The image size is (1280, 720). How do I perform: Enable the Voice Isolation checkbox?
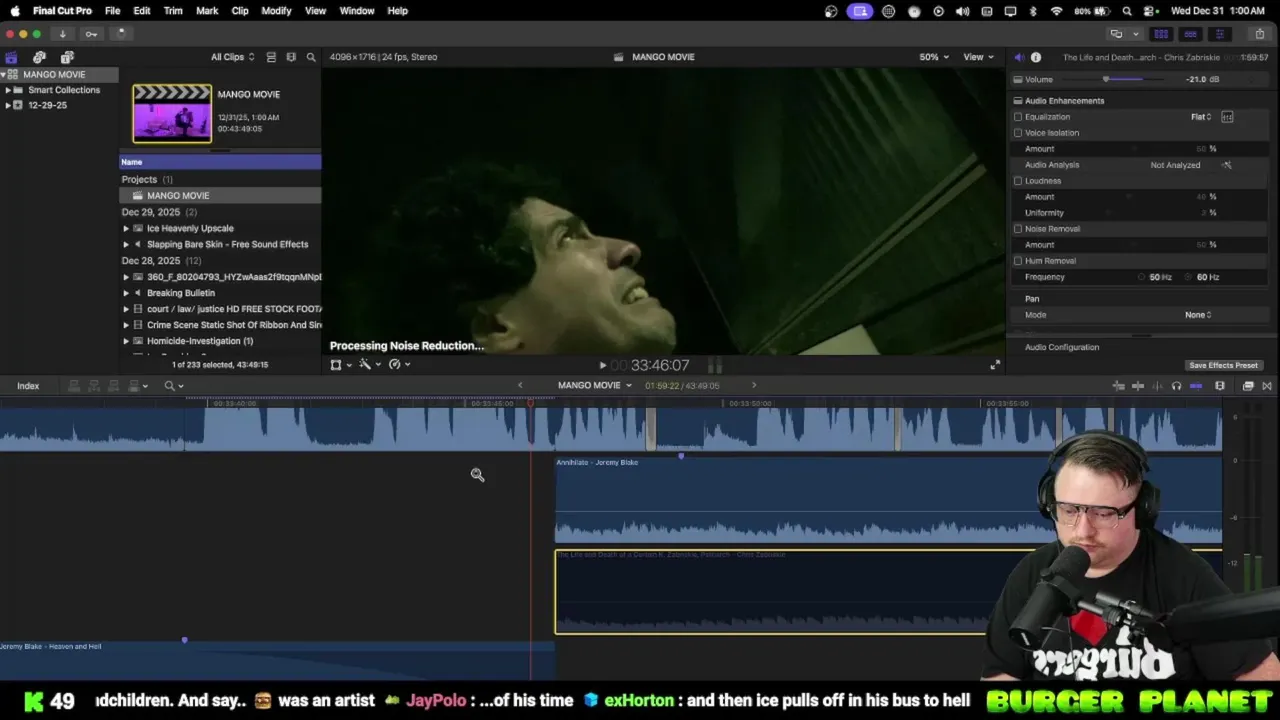[x=1018, y=133]
